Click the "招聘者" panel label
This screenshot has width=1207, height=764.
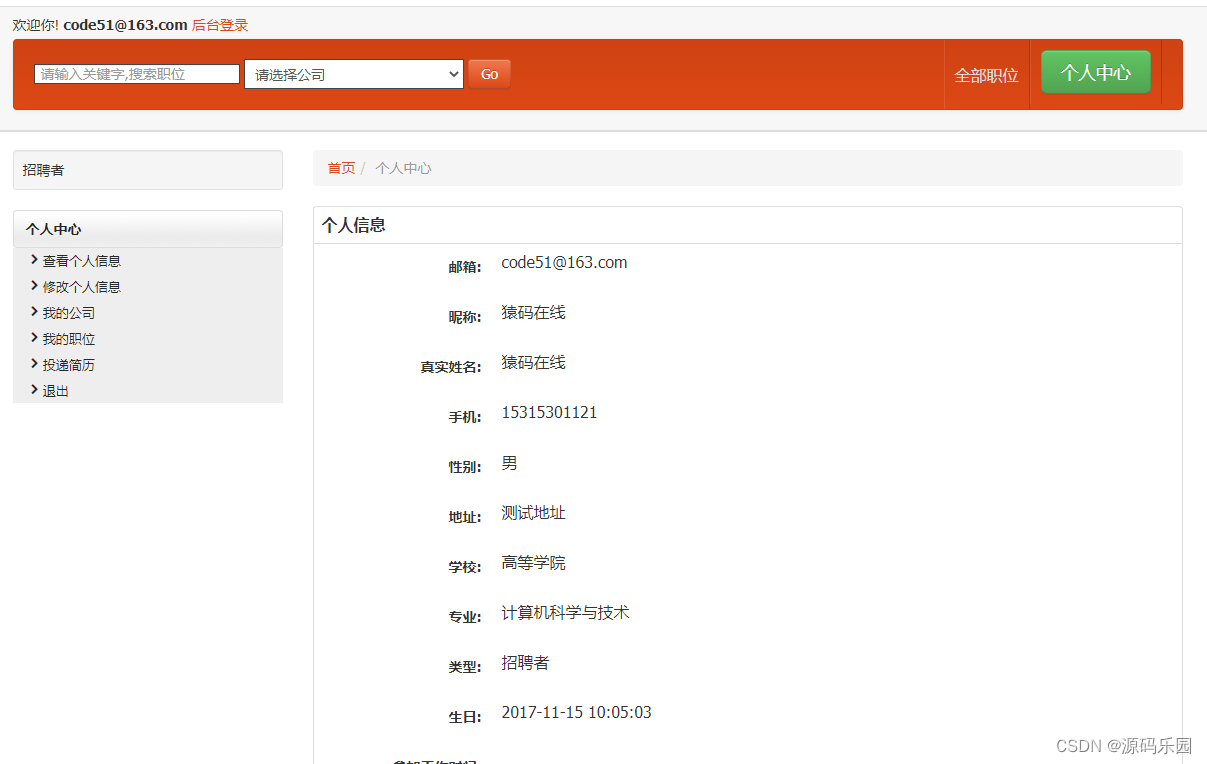point(42,169)
